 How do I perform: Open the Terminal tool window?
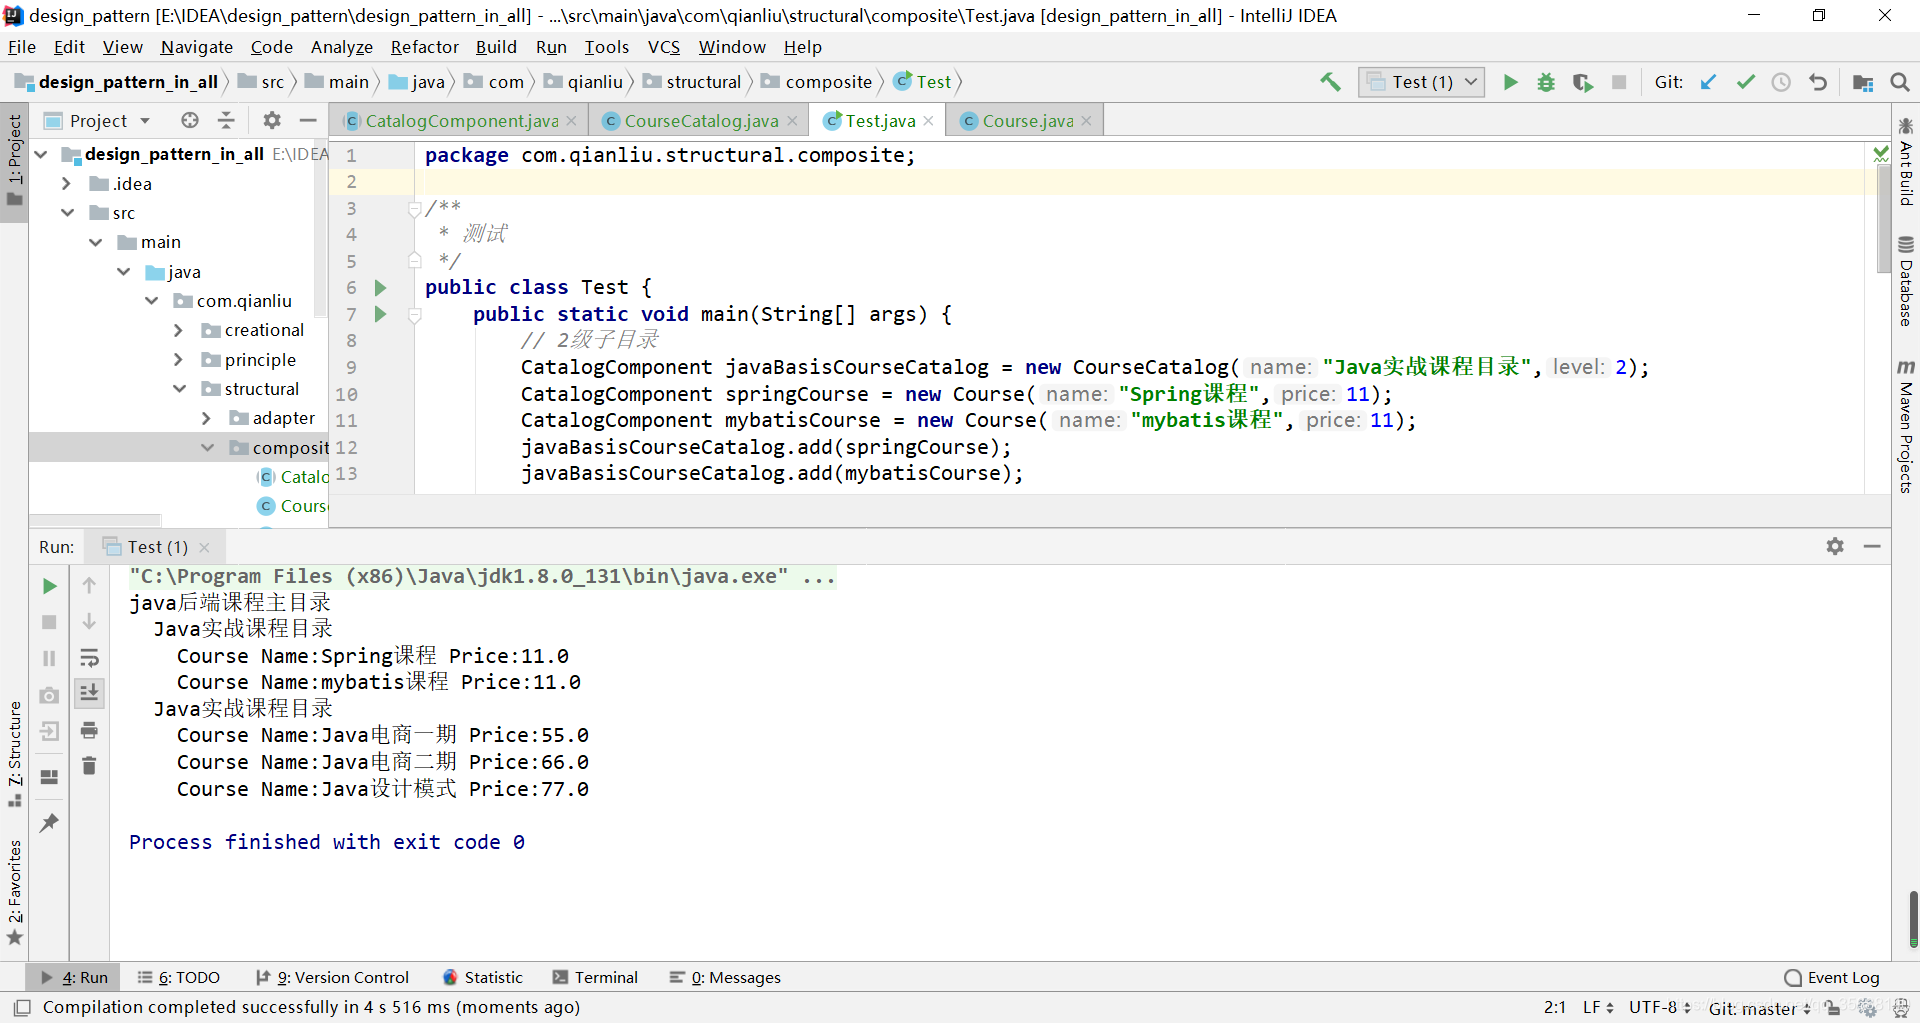coord(595,978)
